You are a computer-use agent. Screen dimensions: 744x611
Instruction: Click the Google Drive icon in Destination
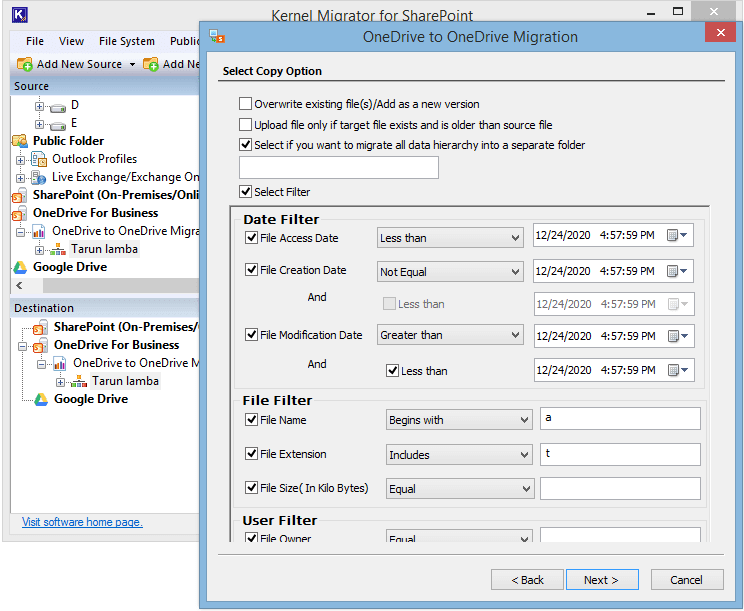(x=41, y=399)
